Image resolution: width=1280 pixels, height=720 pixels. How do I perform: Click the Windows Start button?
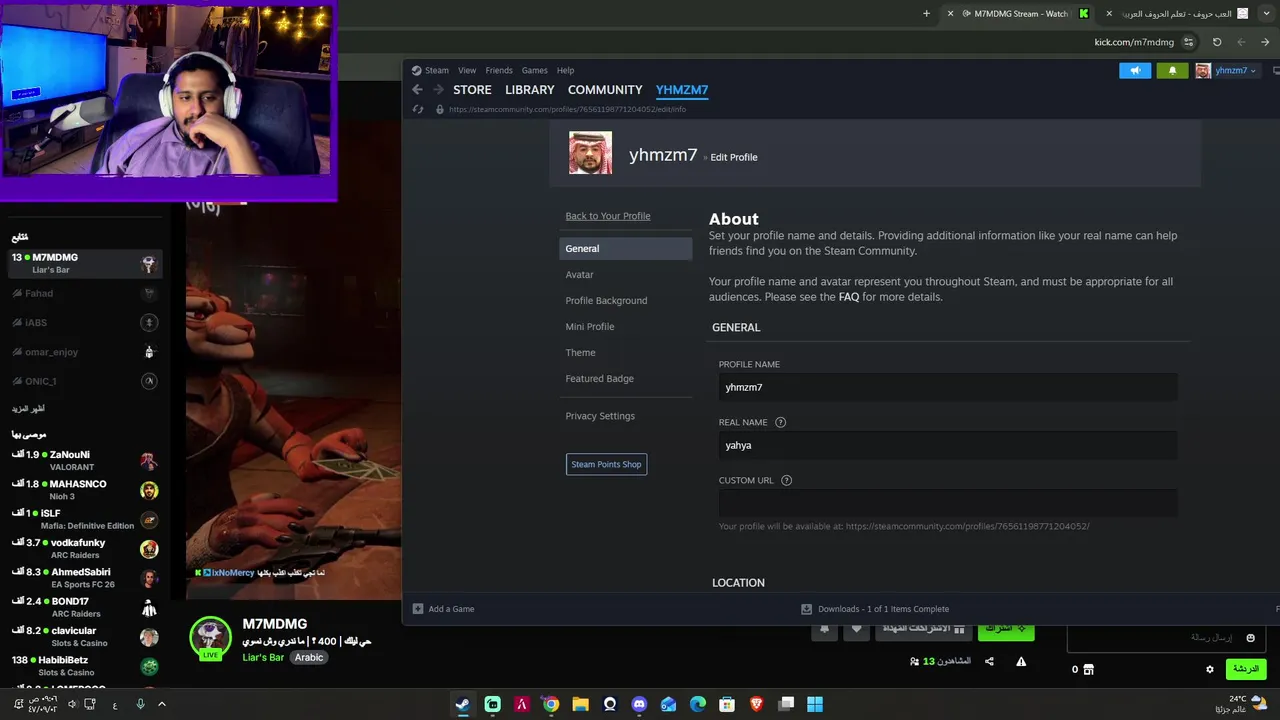(x=815, y=704)
